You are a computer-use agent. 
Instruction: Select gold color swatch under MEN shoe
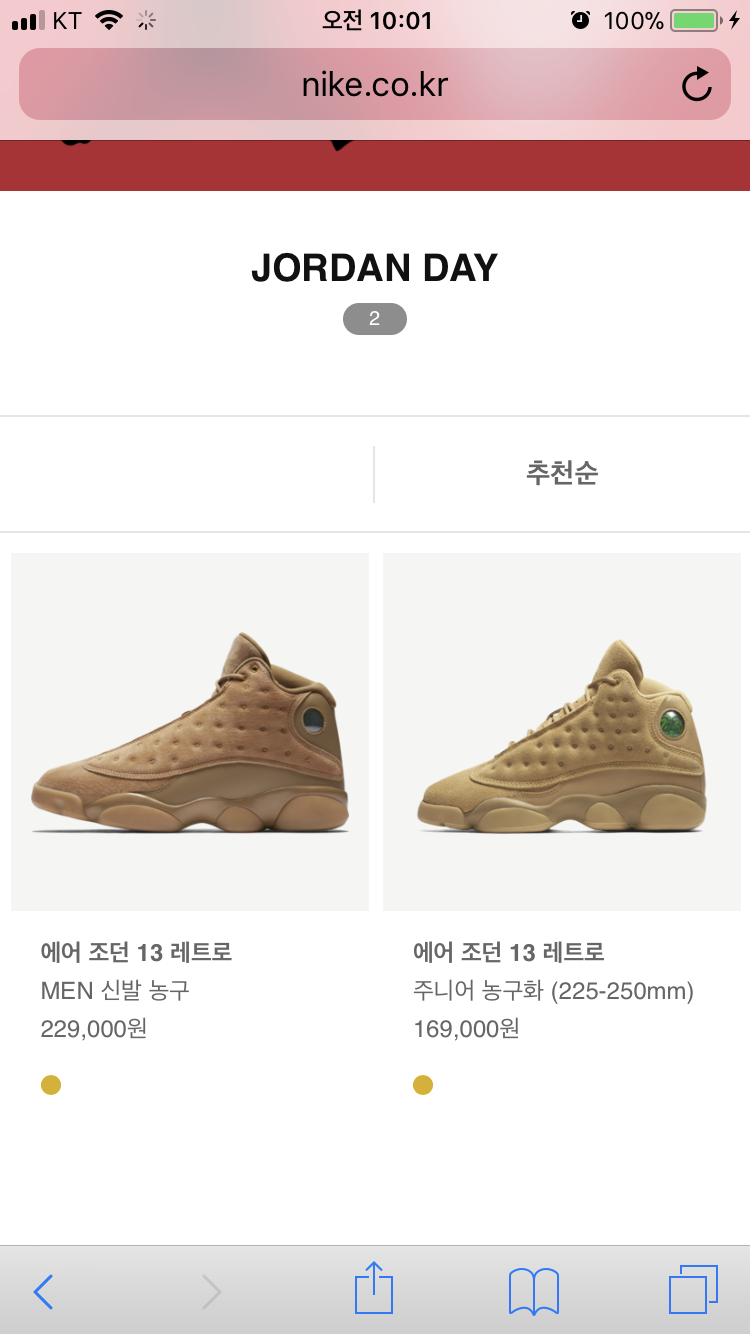[x=51, y=1085]
